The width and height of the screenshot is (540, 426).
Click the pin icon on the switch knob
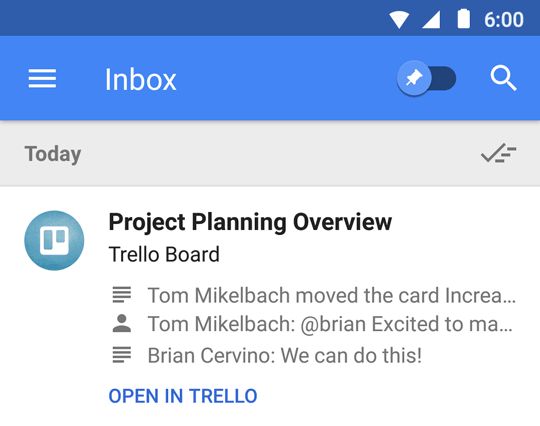tap(414, 79)
